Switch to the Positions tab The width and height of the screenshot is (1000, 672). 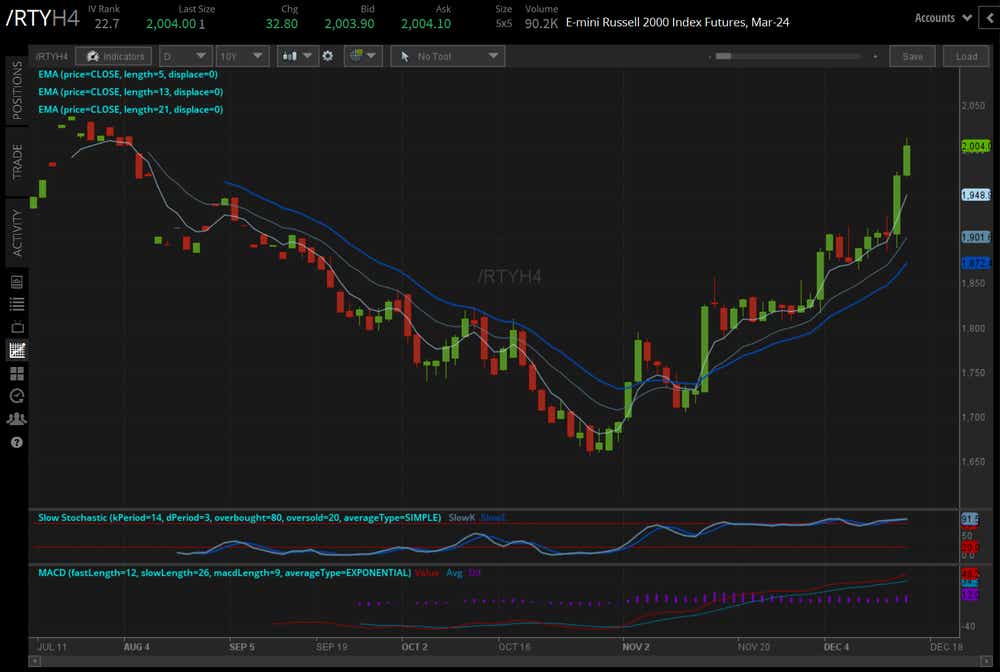click(x=17, y=89)
